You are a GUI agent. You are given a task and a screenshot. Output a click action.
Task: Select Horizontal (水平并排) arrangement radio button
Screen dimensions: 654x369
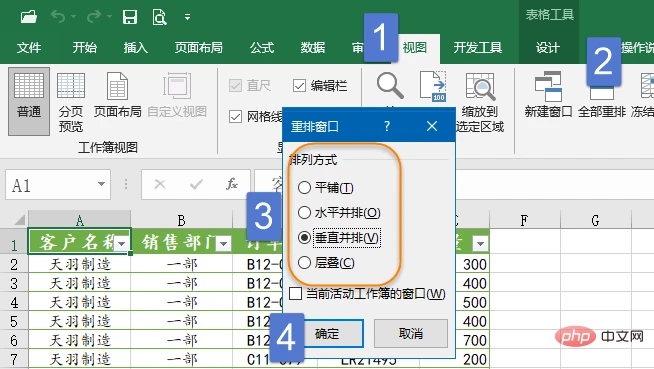click(x=304, y=213)
